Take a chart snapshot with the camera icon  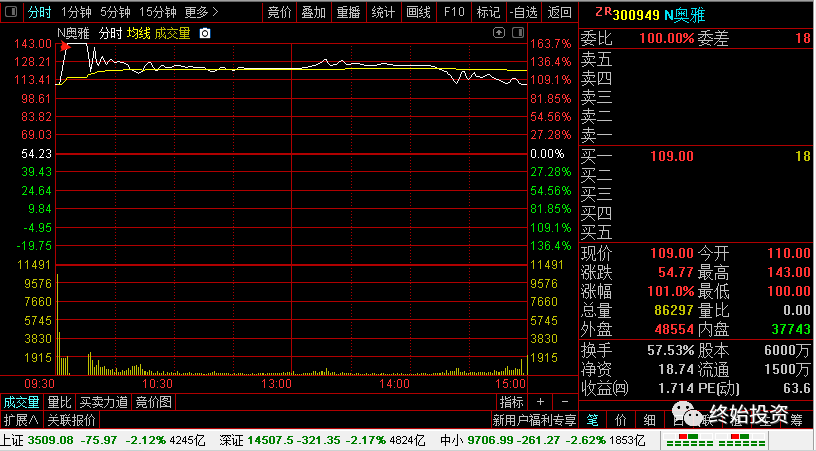(205, 33)
